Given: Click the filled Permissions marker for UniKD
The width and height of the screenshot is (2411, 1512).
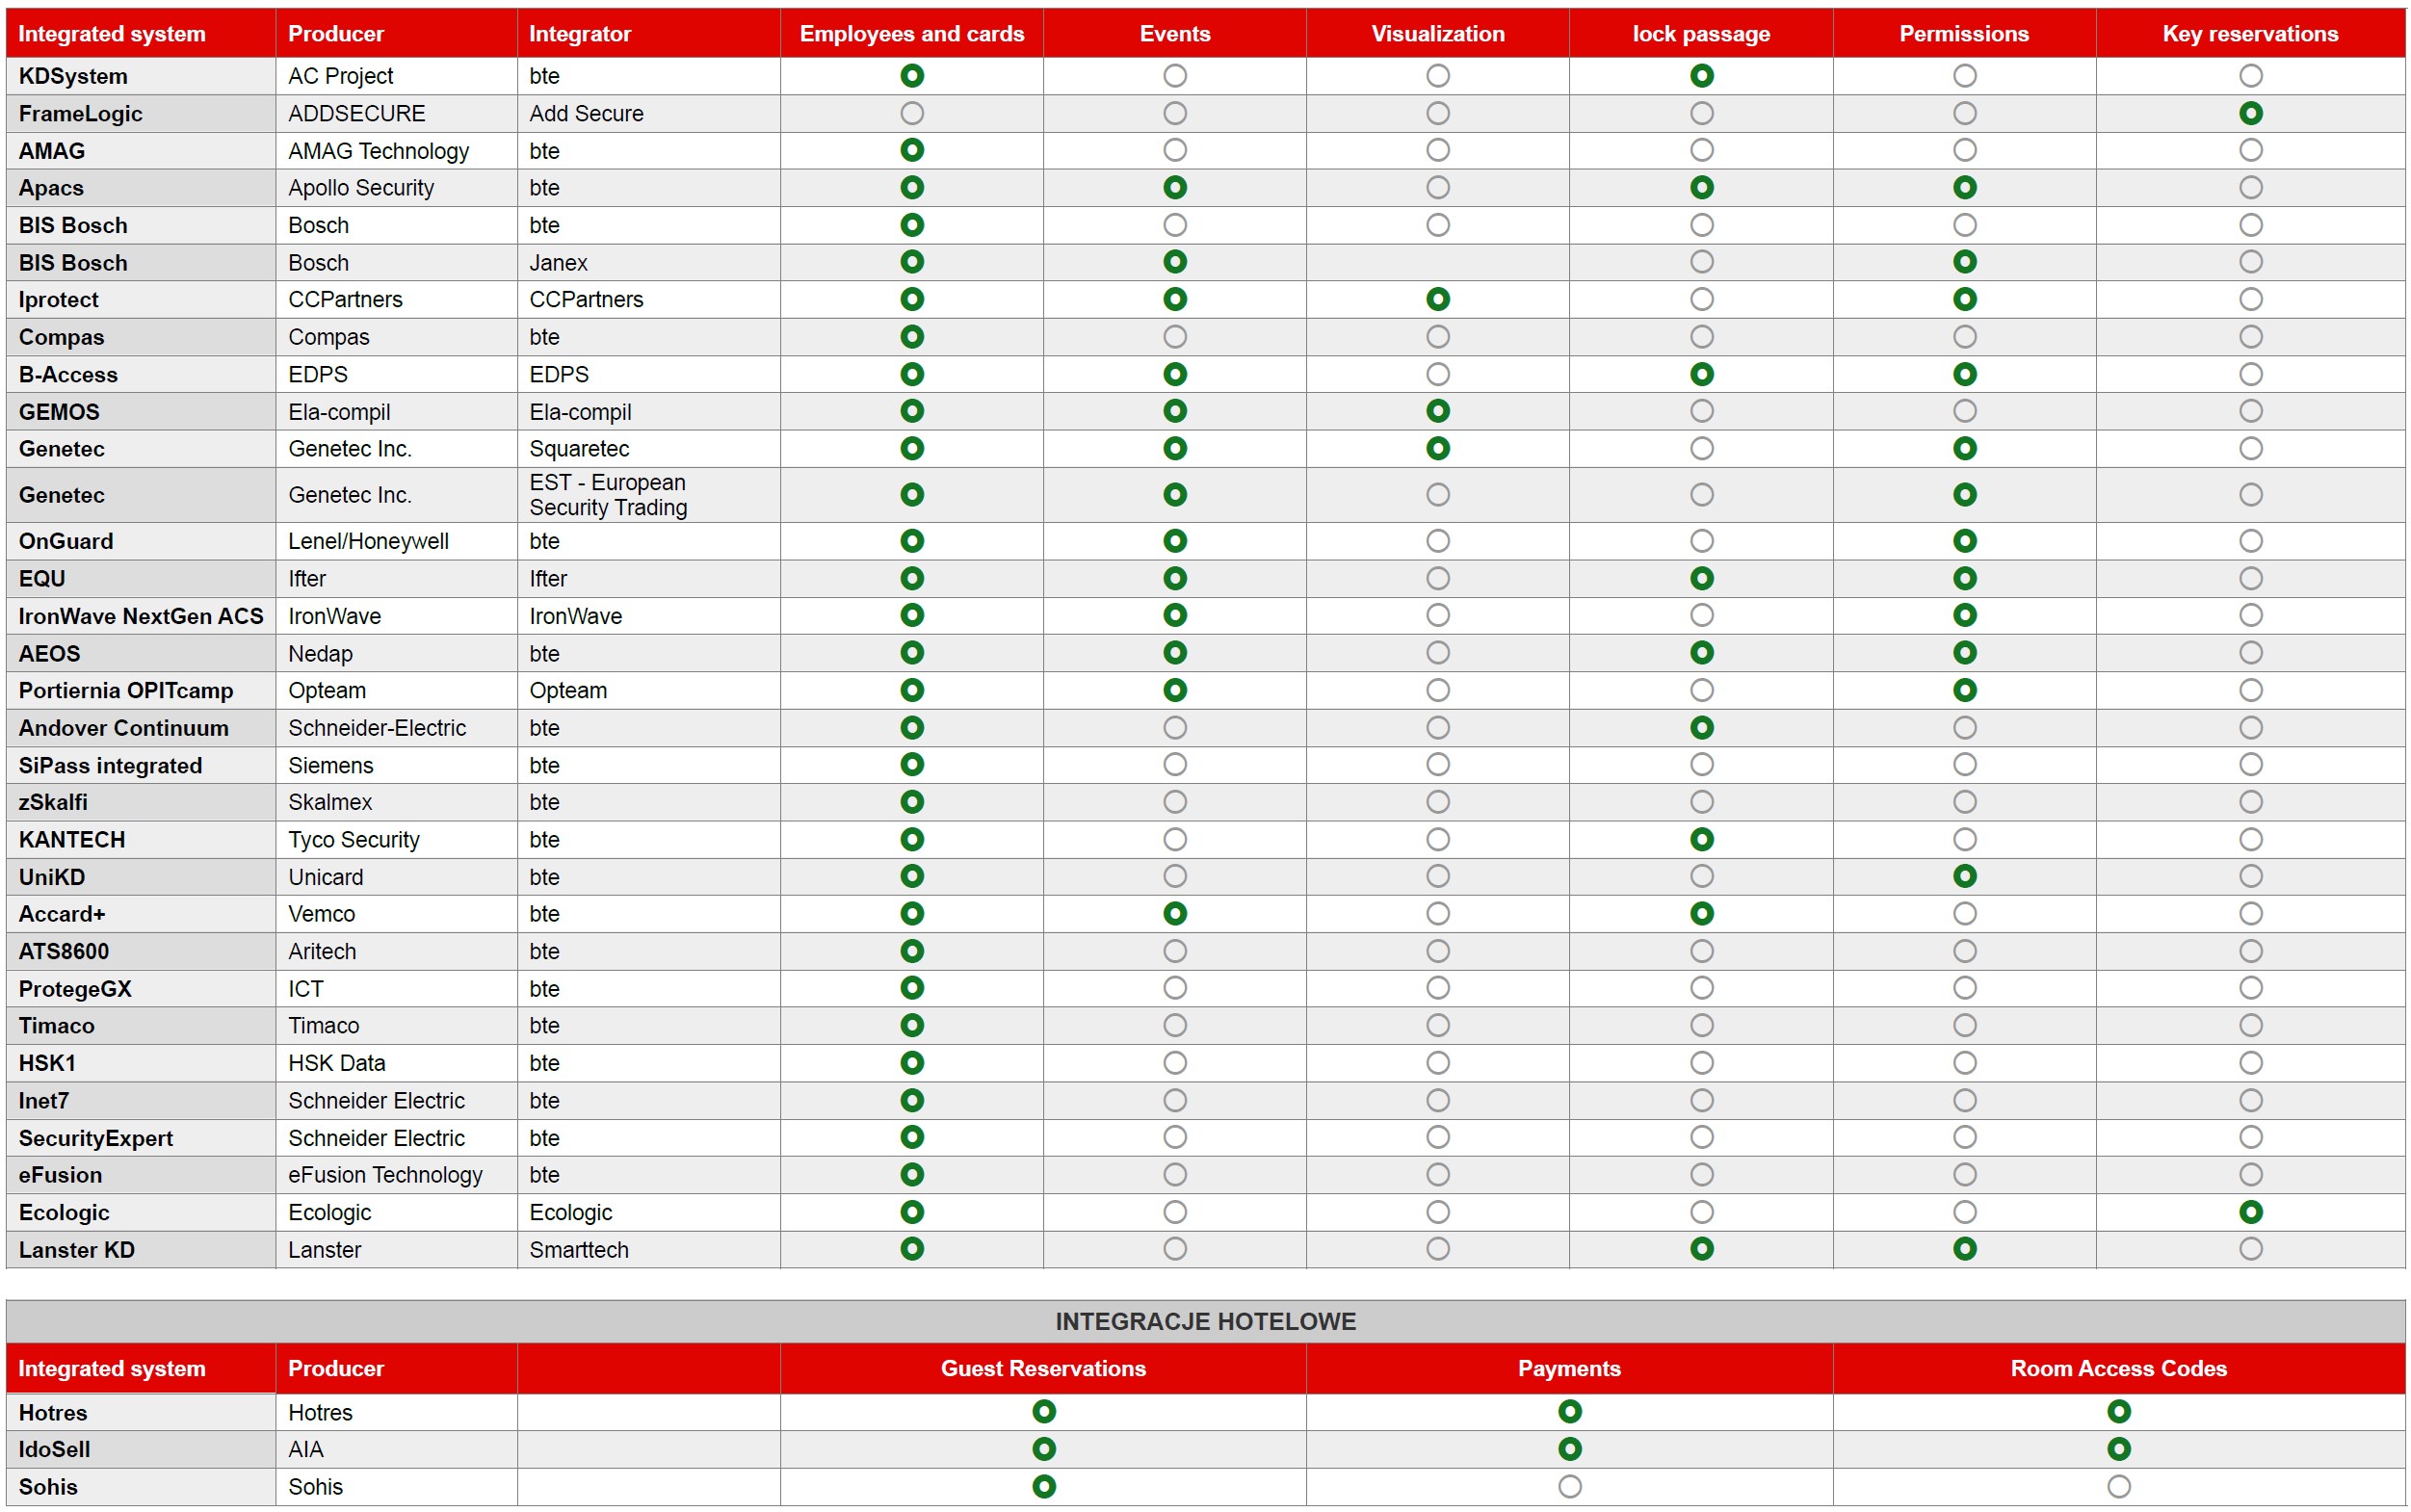Looking at the screenshot, I should (1964, 876).
